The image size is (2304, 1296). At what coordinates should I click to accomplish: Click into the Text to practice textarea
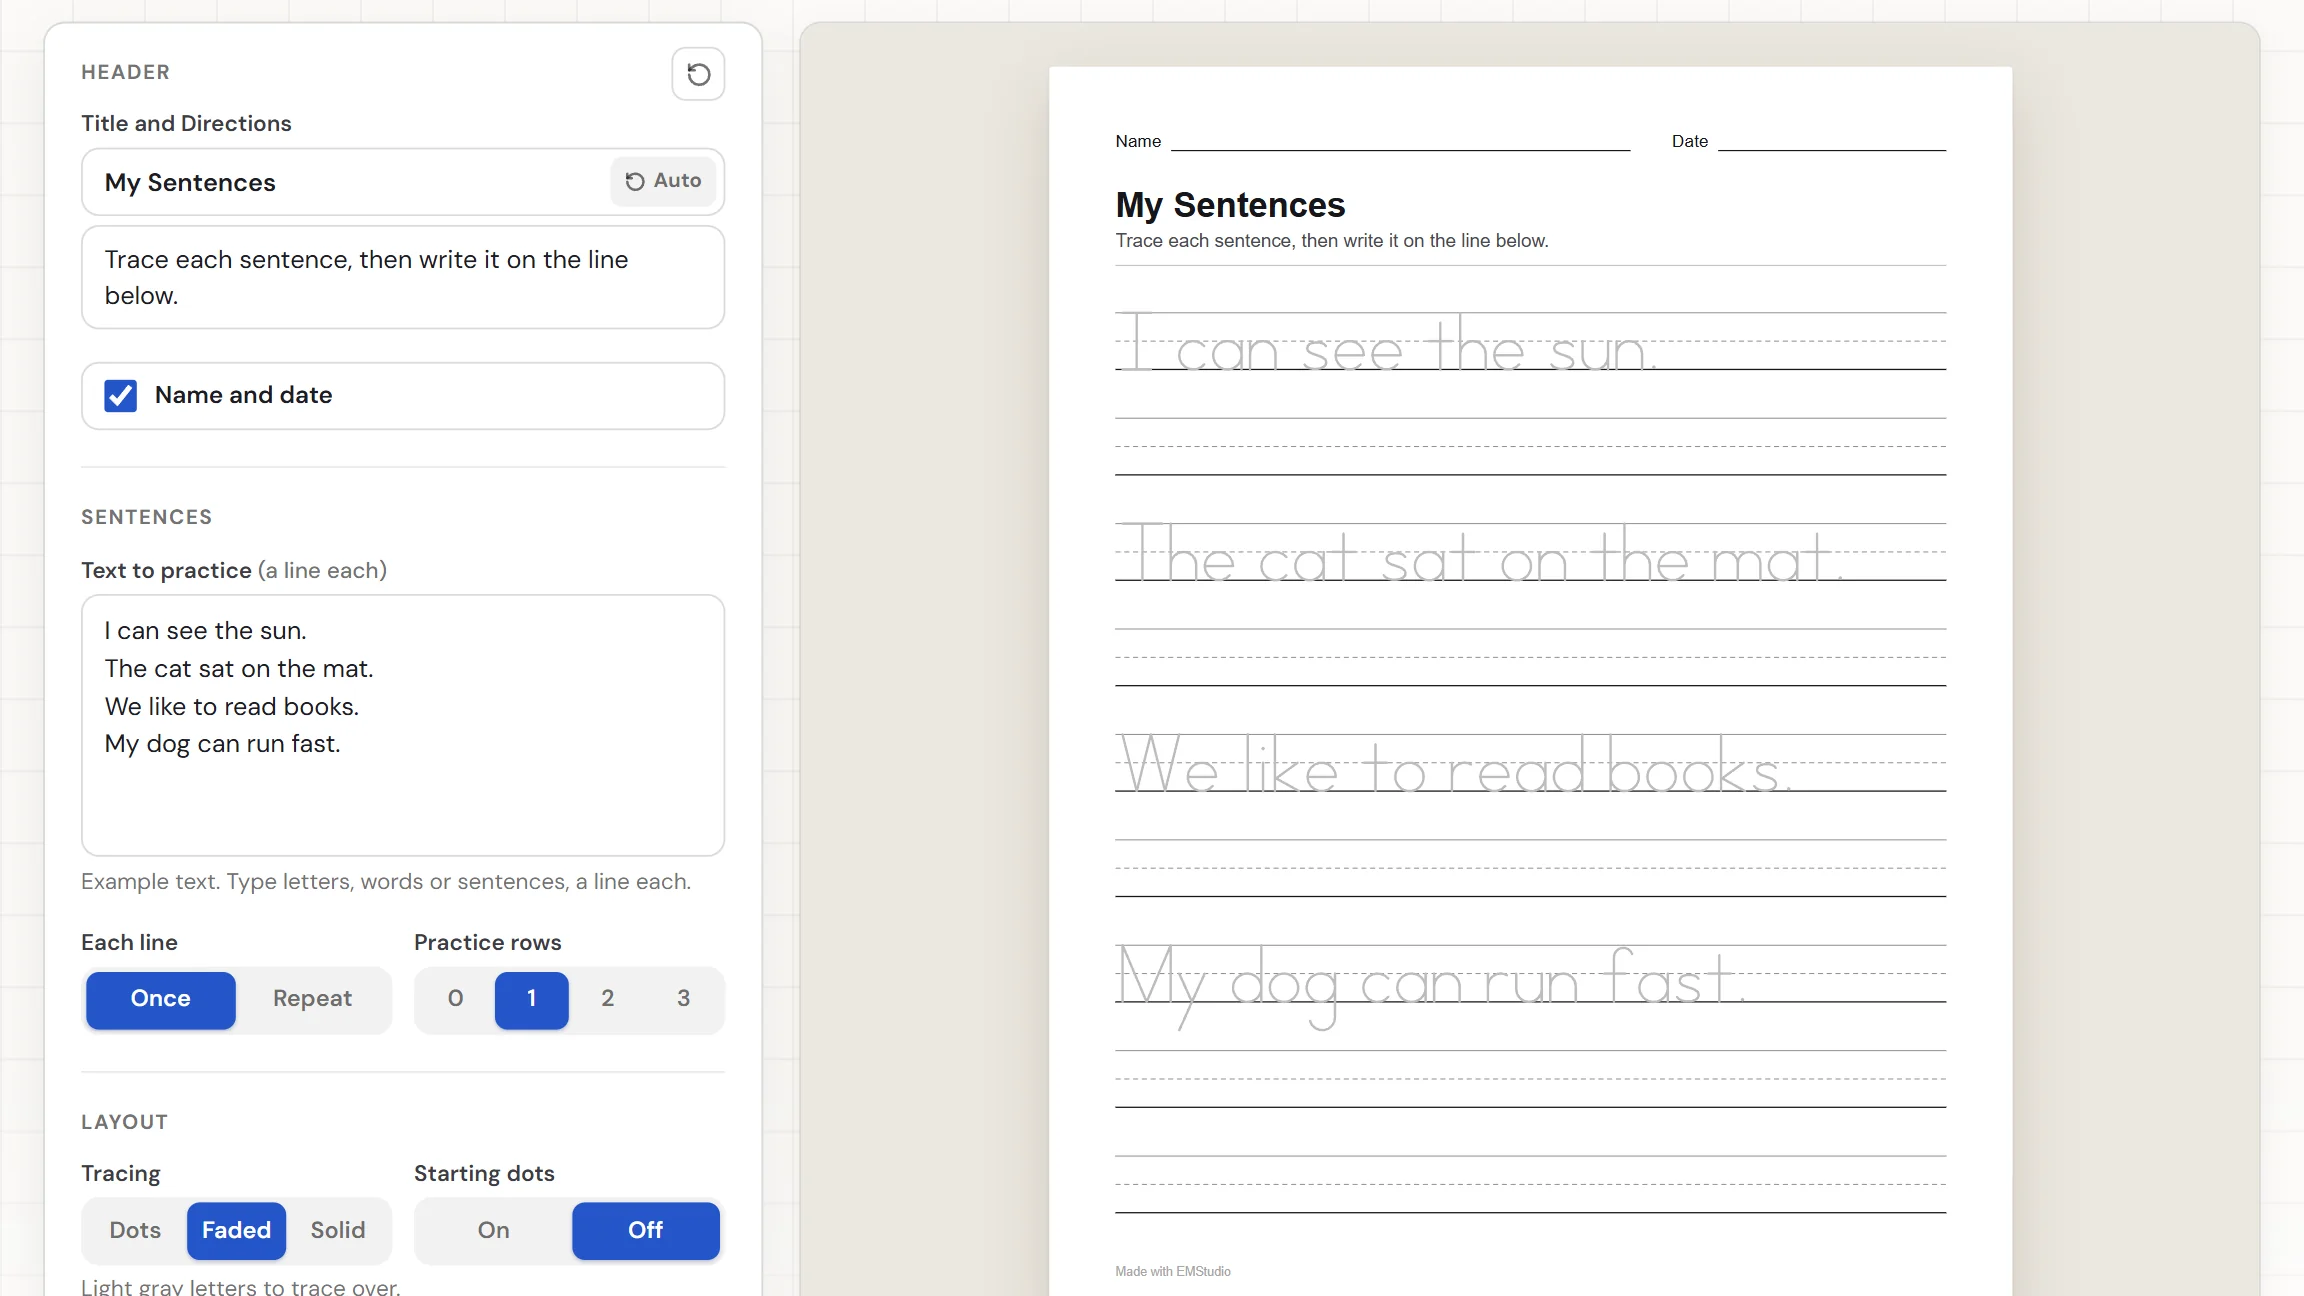[403, 725]
